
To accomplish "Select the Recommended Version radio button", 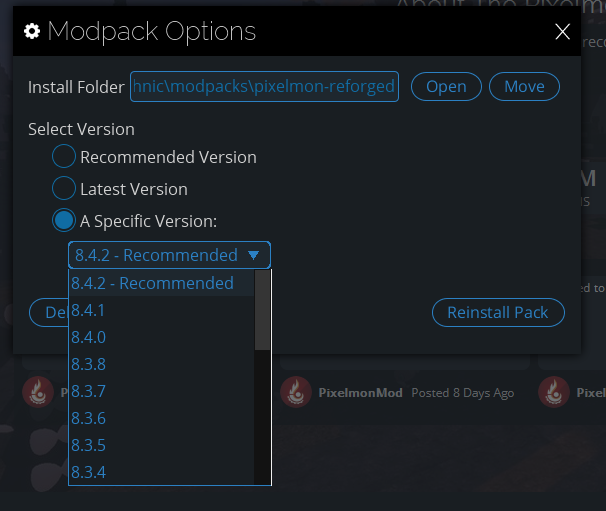I will tap(64, 156).
